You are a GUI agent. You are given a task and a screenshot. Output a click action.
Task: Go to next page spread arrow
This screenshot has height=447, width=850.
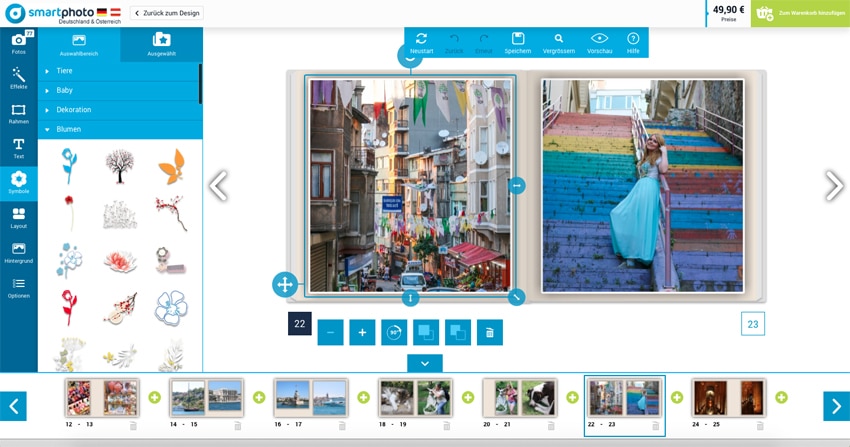click(834, 186)
